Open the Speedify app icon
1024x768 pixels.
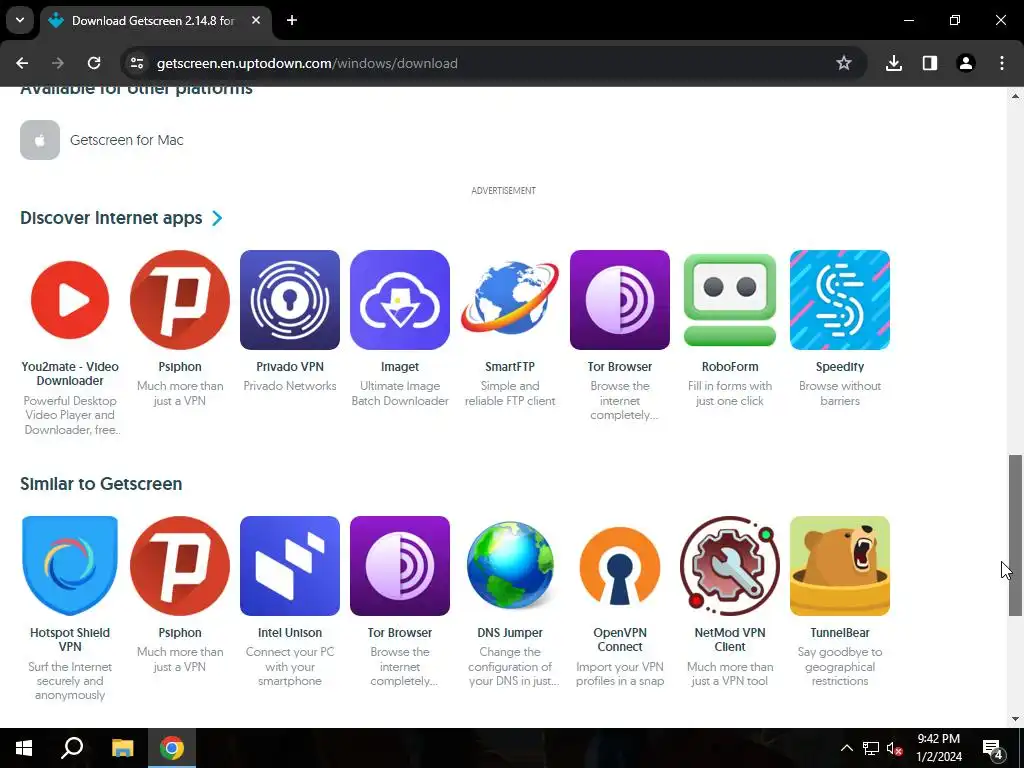coord(840,300)
